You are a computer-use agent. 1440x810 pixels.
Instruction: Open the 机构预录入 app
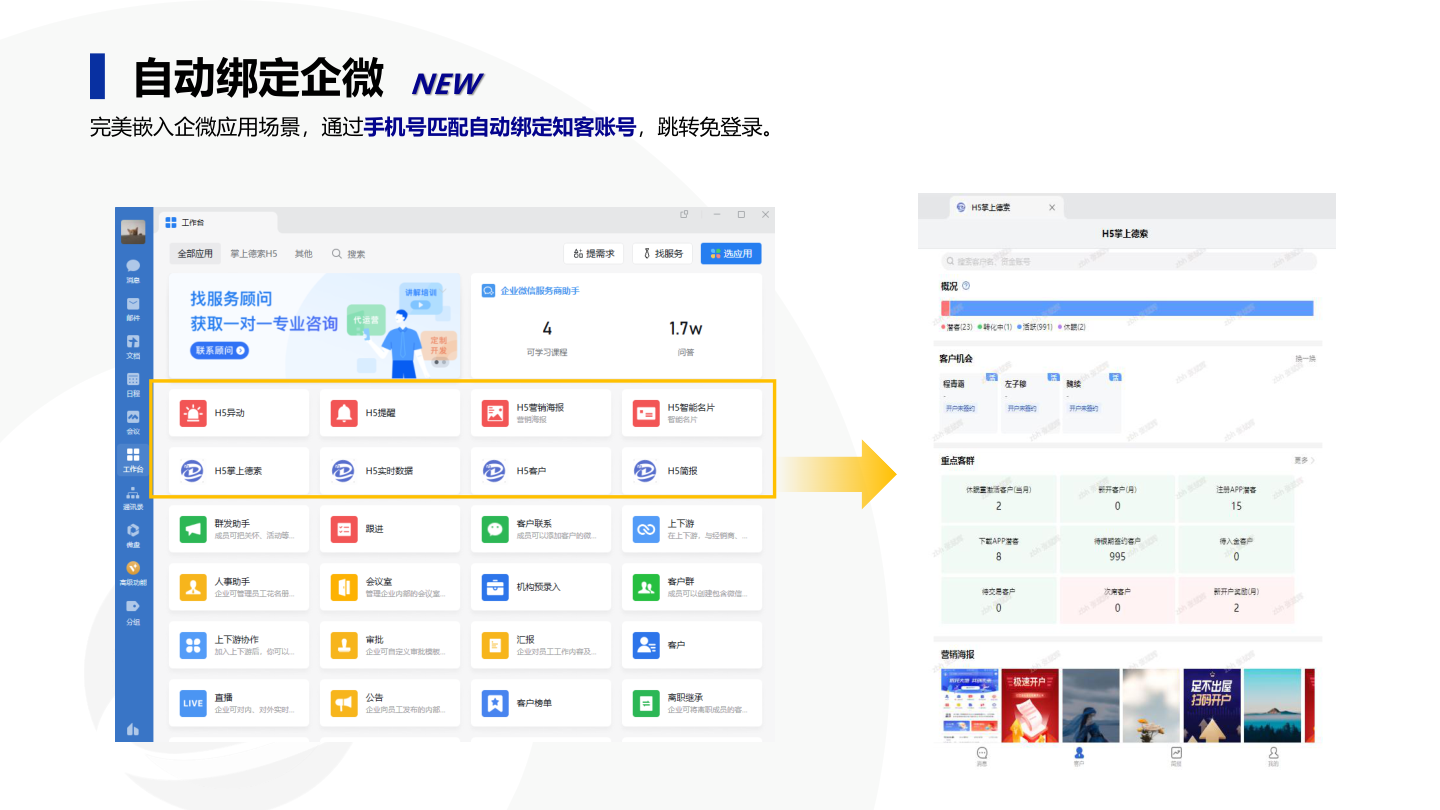(x=541, y=587)
